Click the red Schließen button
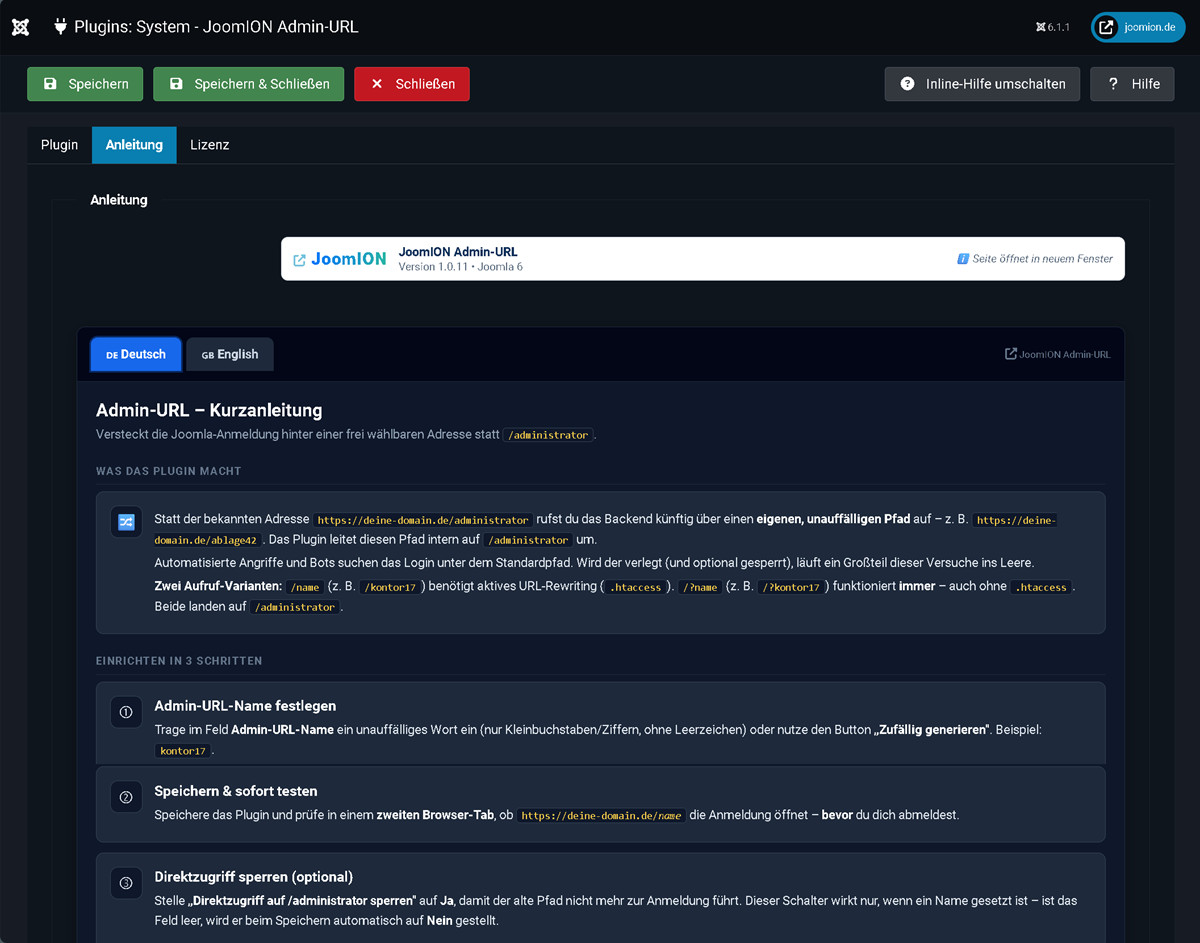This screenshot has width=1200, height=943. [x=412, y=84]
